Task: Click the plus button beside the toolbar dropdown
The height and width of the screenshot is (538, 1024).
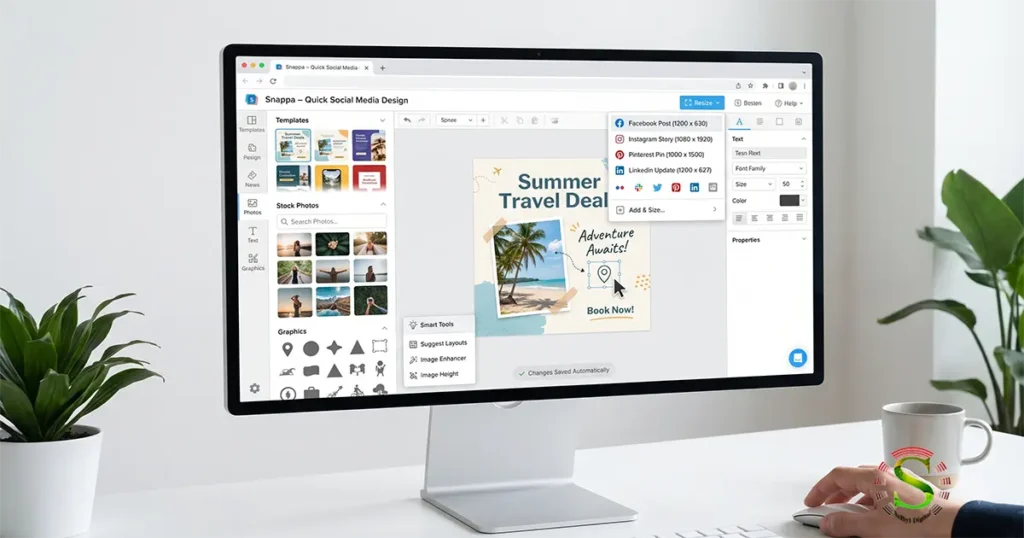Action: [483, 120]
